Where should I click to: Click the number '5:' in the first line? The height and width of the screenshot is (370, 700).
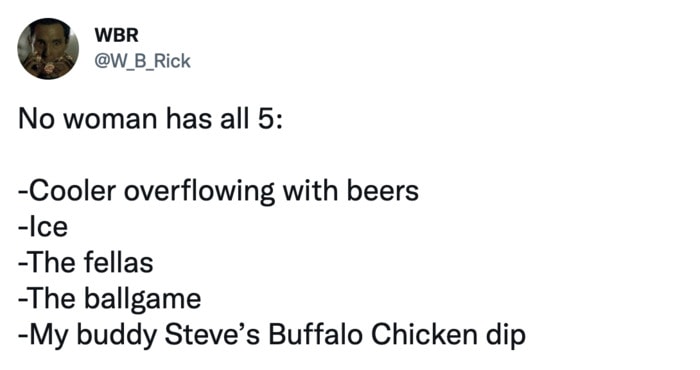[270, 120]
